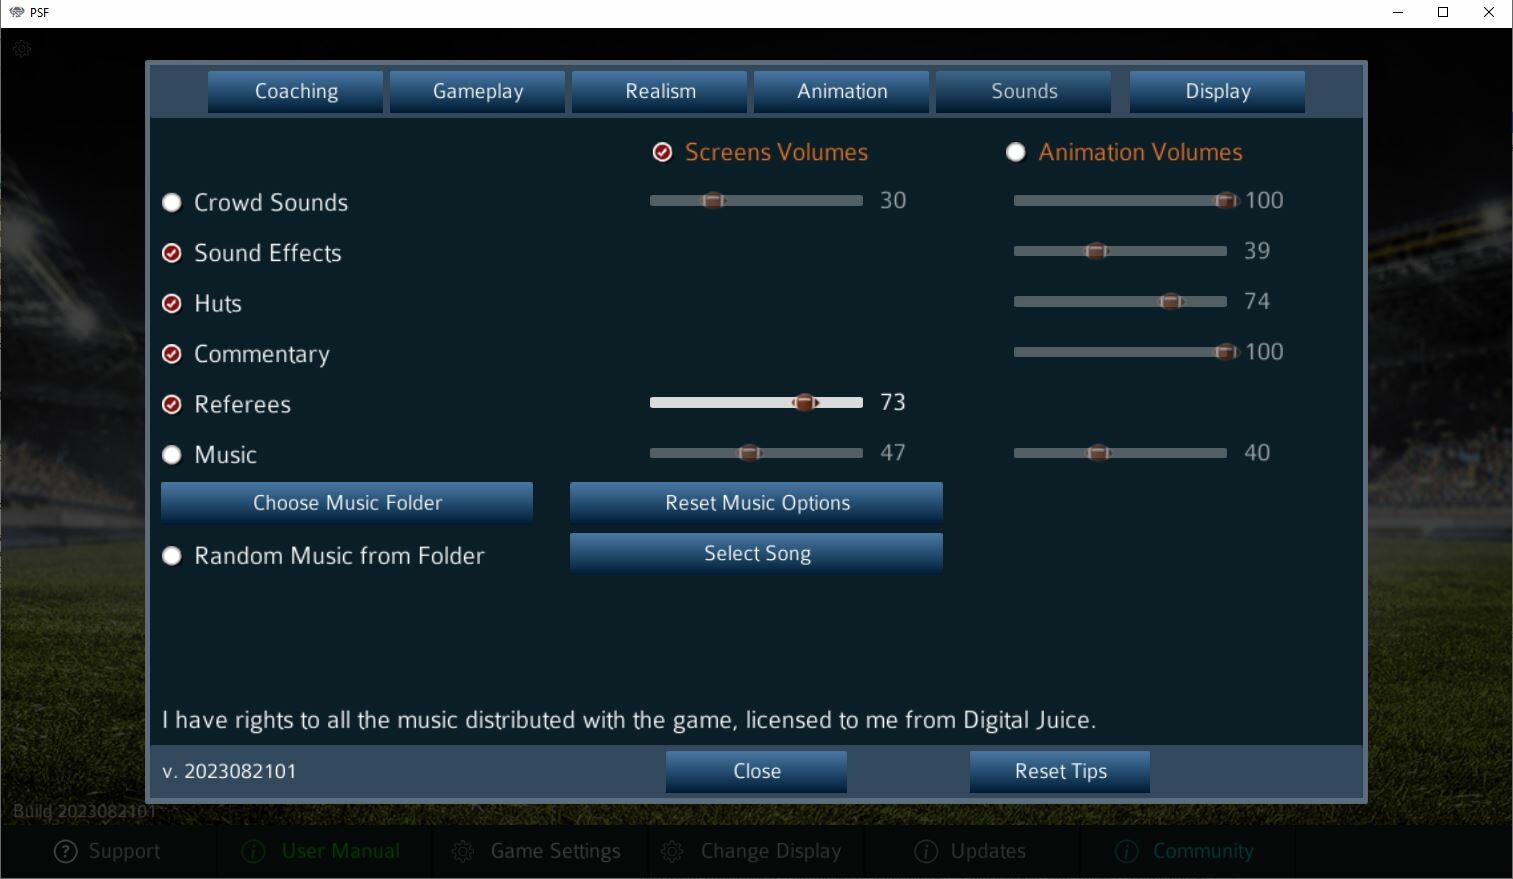Click the Game Settings gear icon
Screen dimensions: 1513x879
tap(463, 851)
